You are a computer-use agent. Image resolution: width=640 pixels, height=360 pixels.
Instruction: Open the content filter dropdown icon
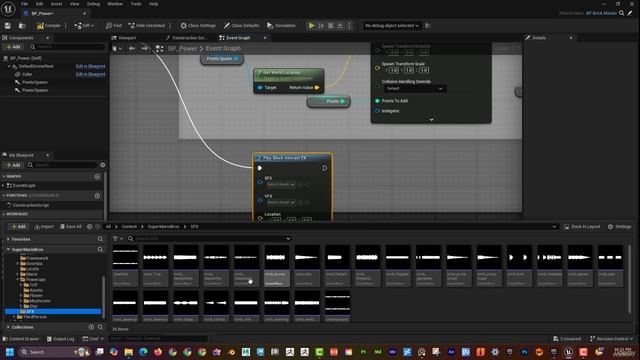(x=118, y=239)
